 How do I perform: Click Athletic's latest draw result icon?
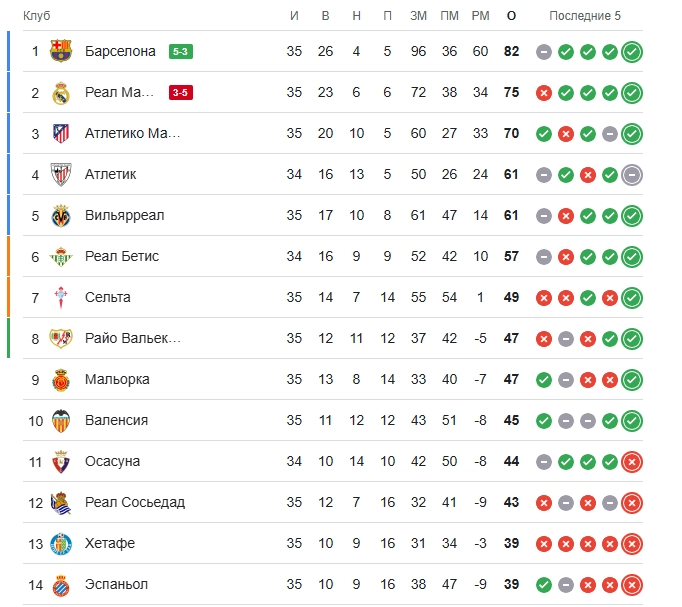632,175
